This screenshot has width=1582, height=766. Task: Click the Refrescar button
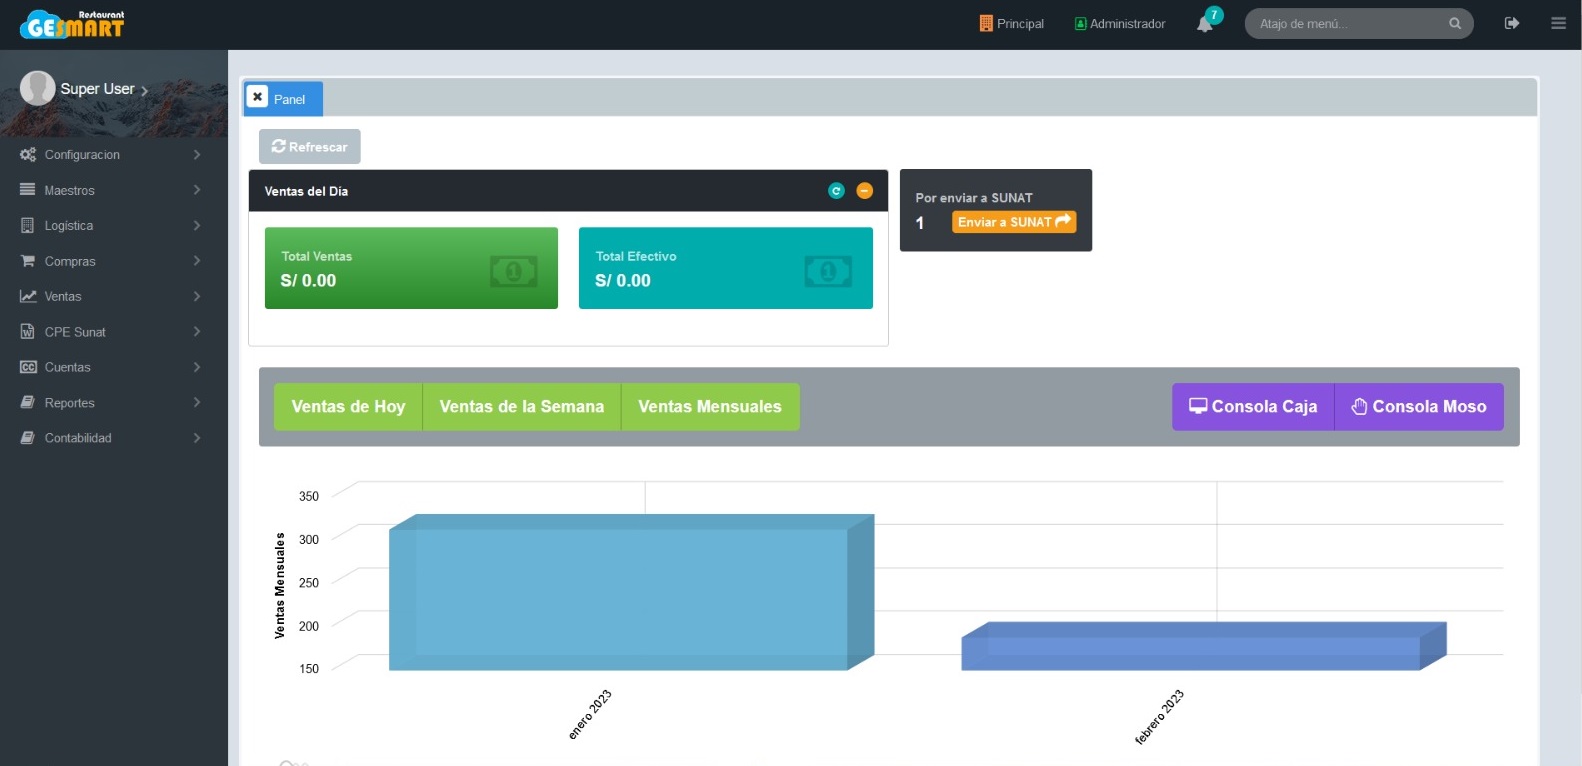[310, 147]
